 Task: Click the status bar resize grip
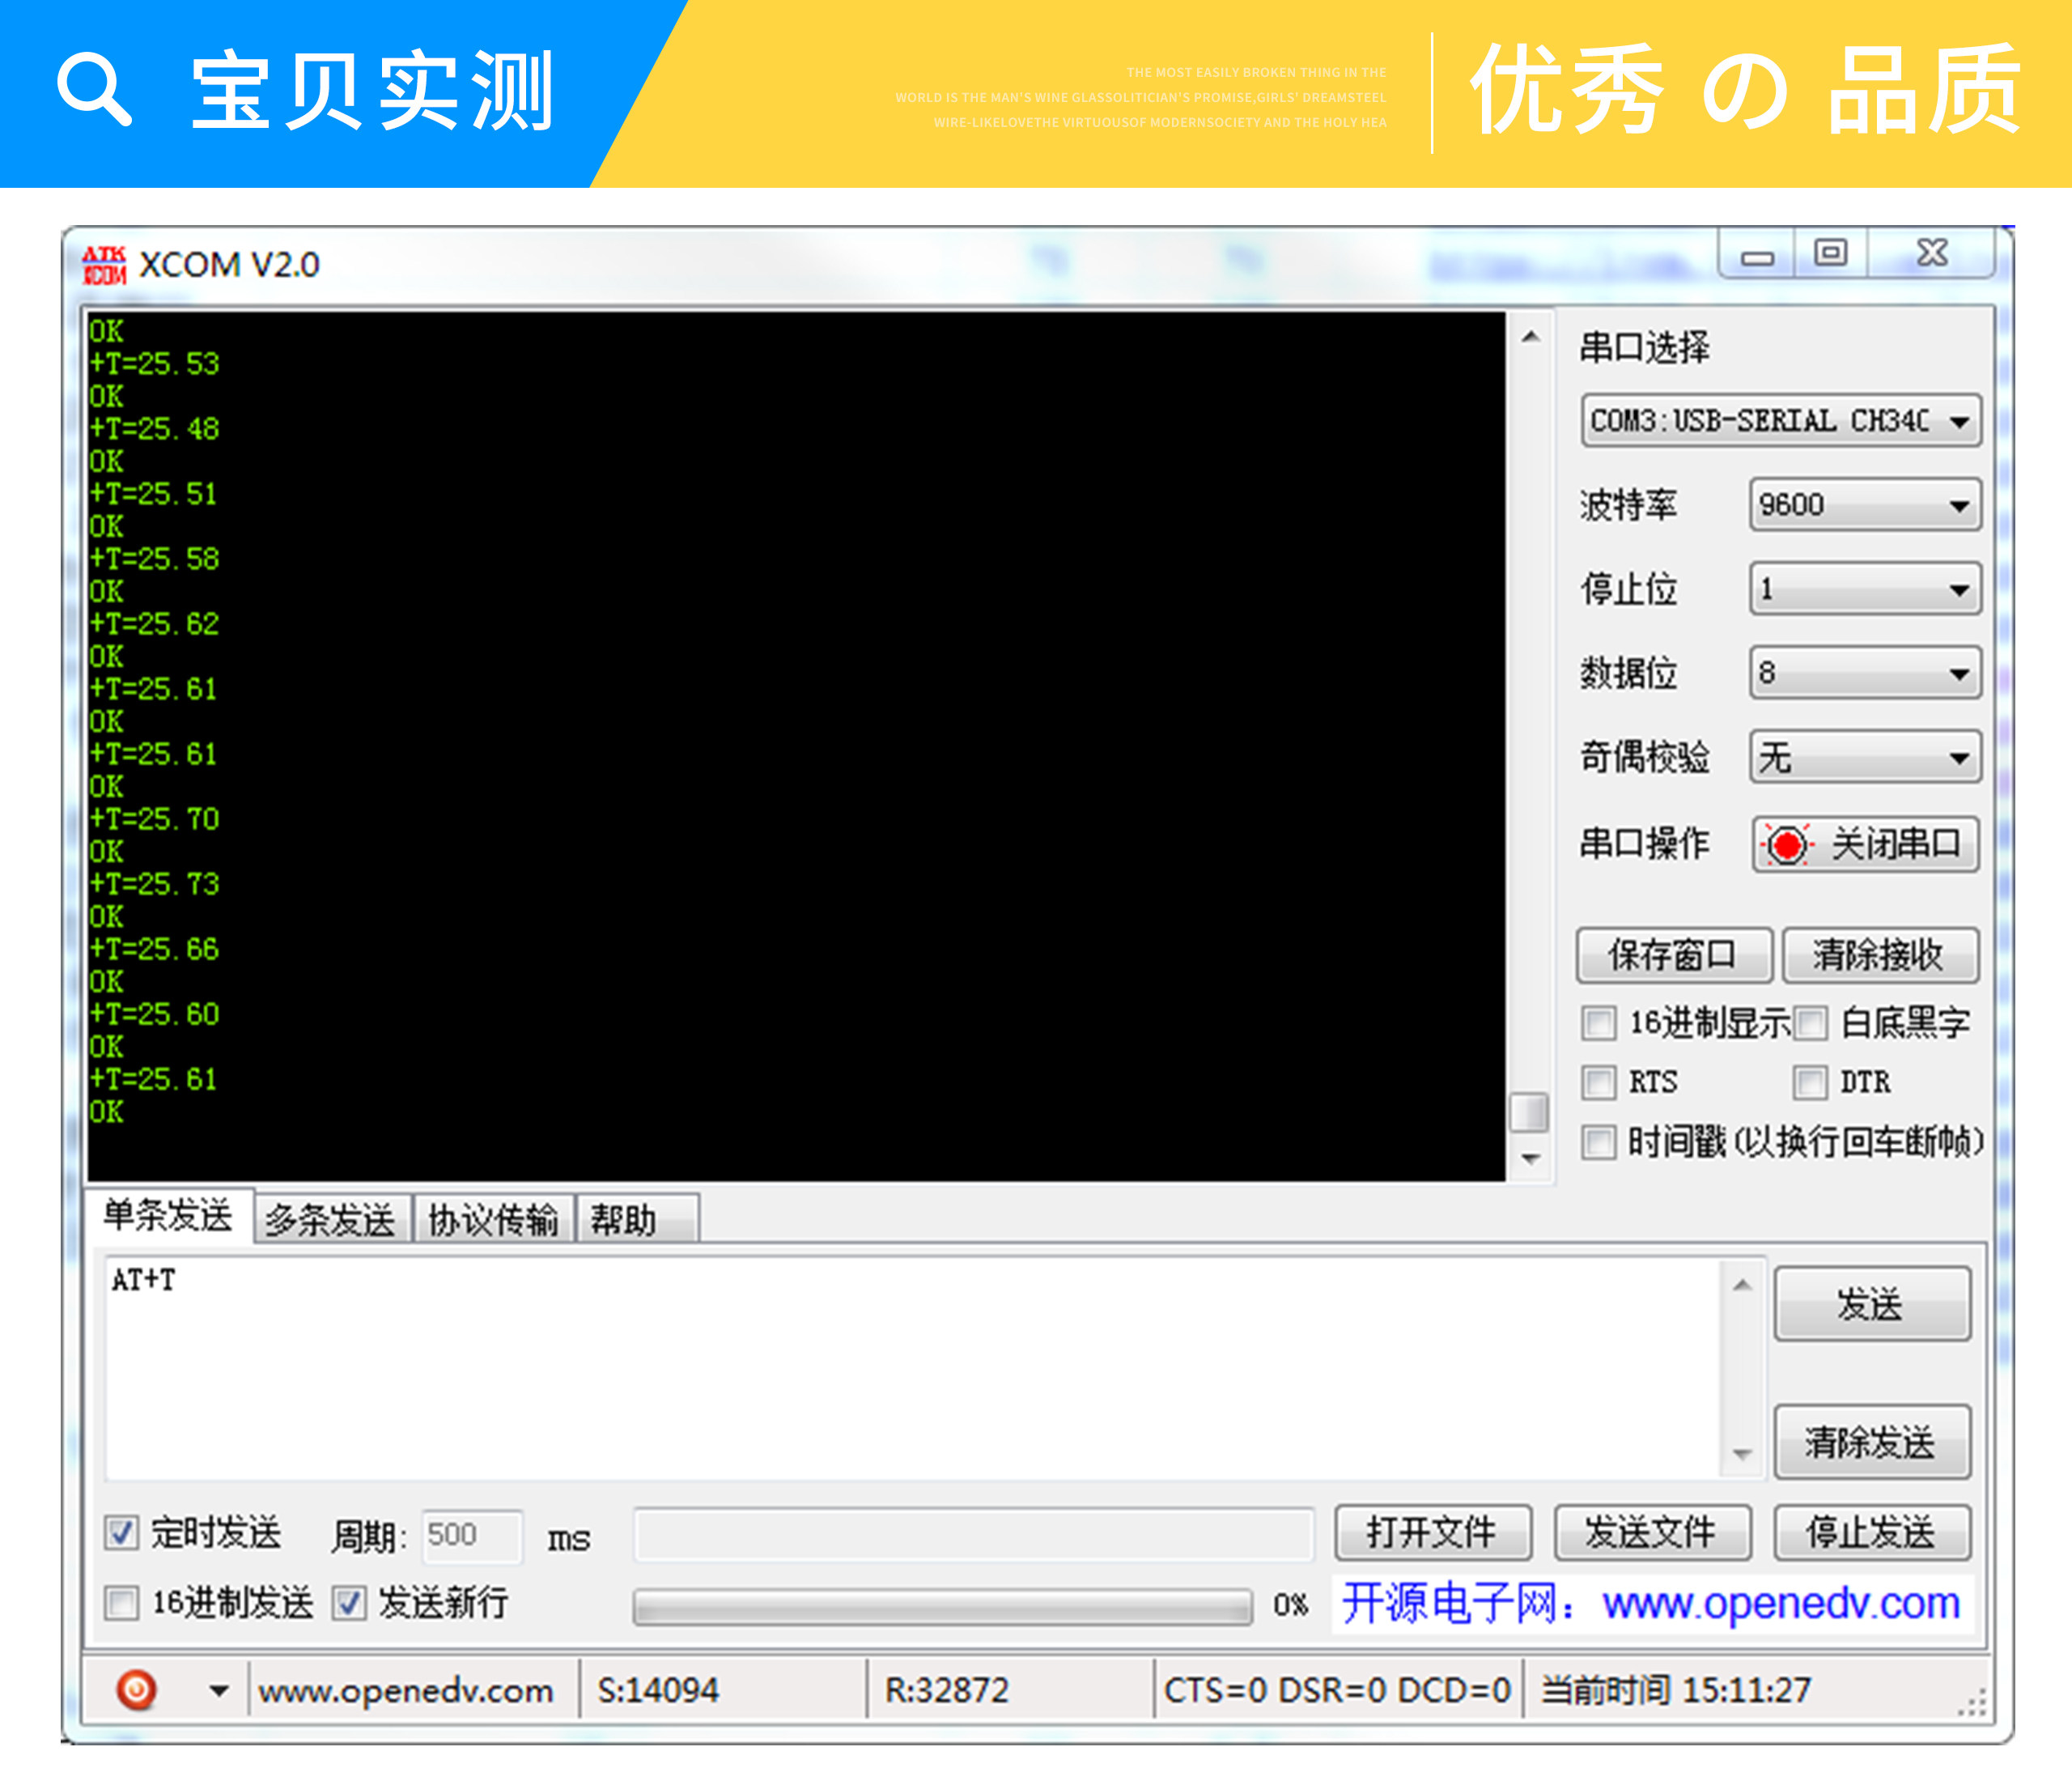point(1973,1703)
